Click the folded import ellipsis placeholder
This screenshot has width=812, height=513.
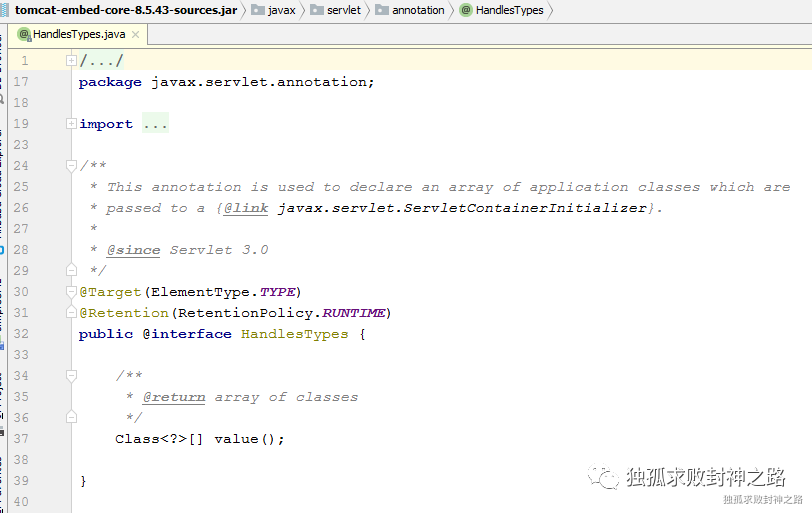coord(155,124)
